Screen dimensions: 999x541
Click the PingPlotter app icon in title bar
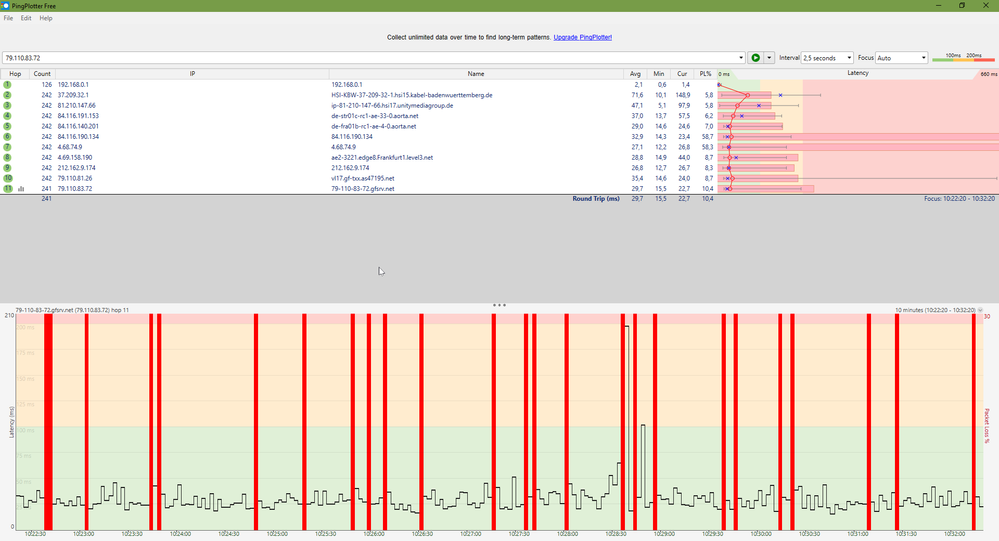click(7, 5)
